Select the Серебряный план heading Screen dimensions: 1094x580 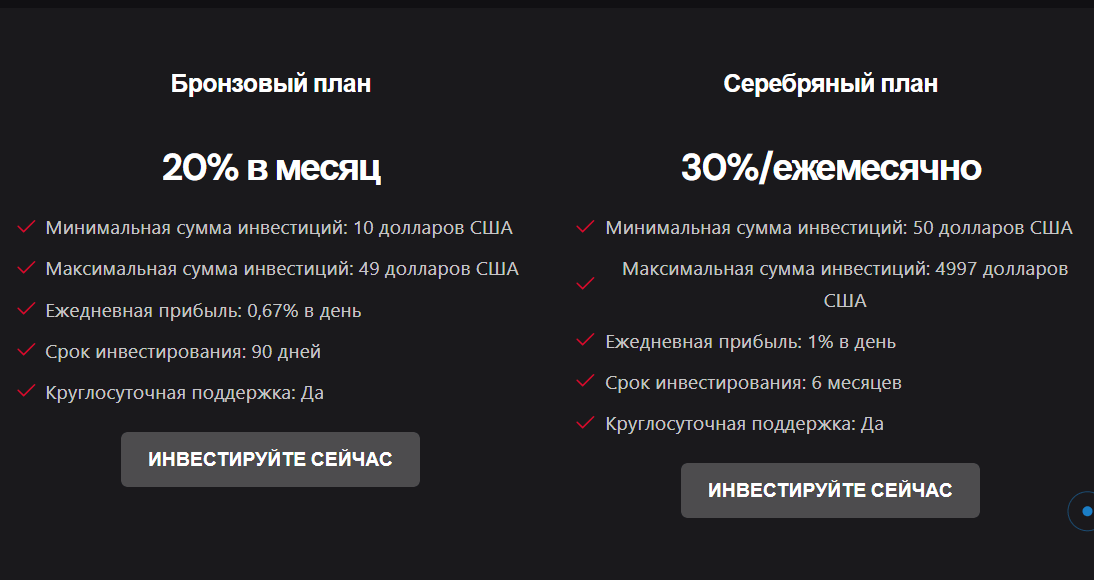[x=831, y=83]
